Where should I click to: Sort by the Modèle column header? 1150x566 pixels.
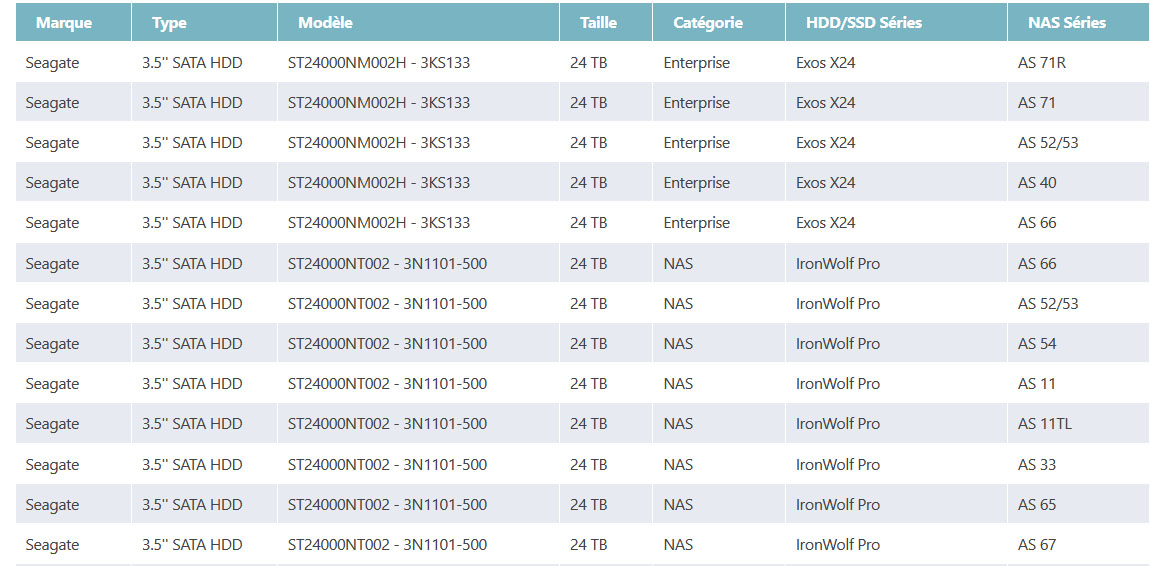(325, 22)
